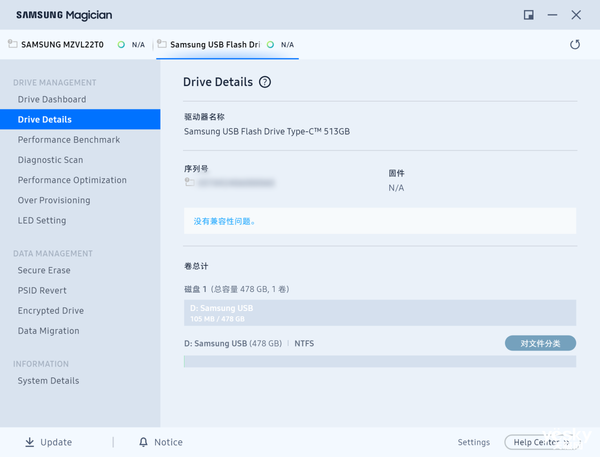Switch to the SAMSUNG MZVL22T0 drive tab

[x=62, y=45]
